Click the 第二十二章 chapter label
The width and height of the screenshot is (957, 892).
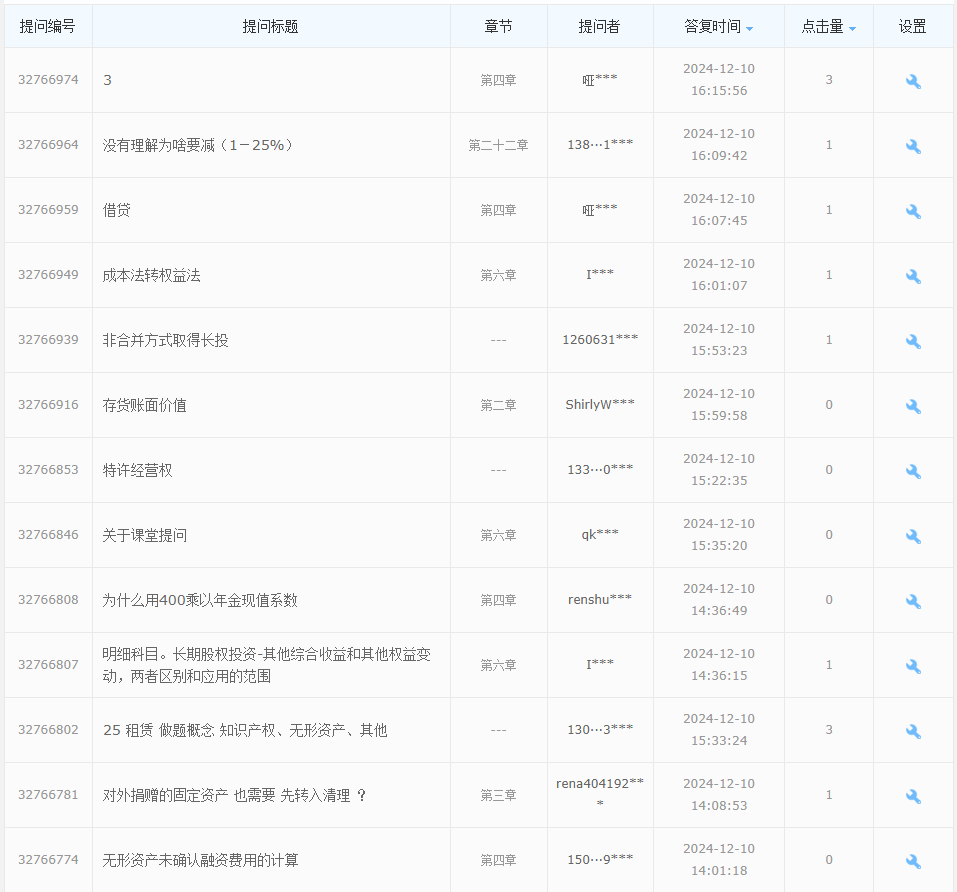tap(498, 145)
